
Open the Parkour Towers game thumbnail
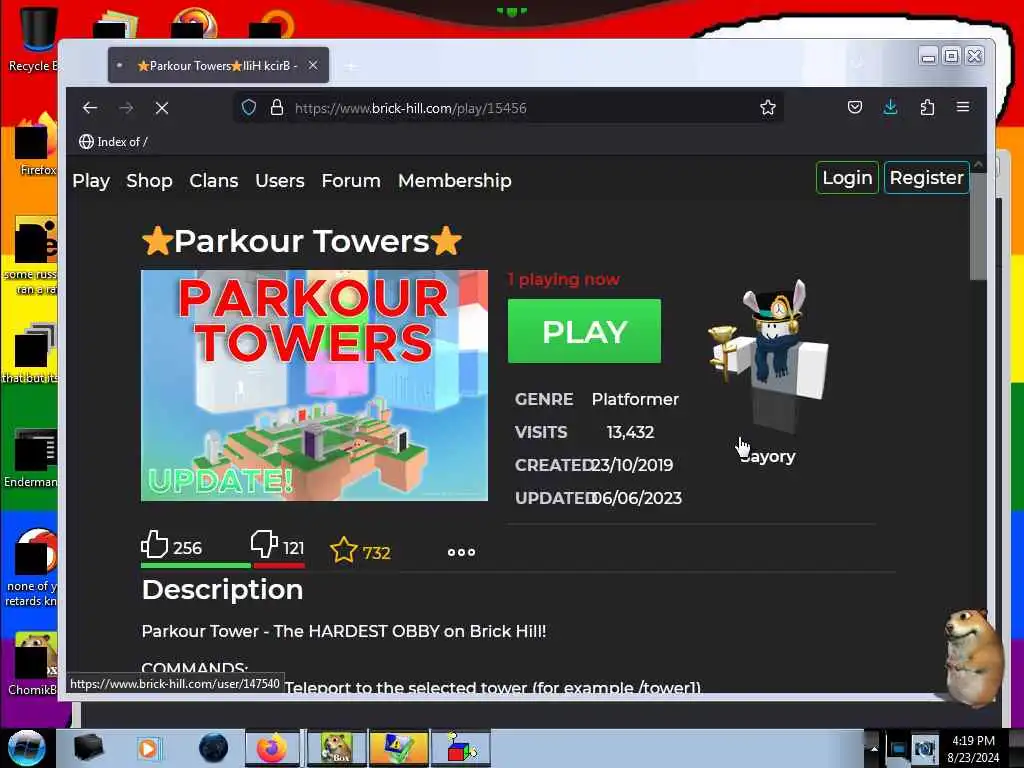coord(314,385)
